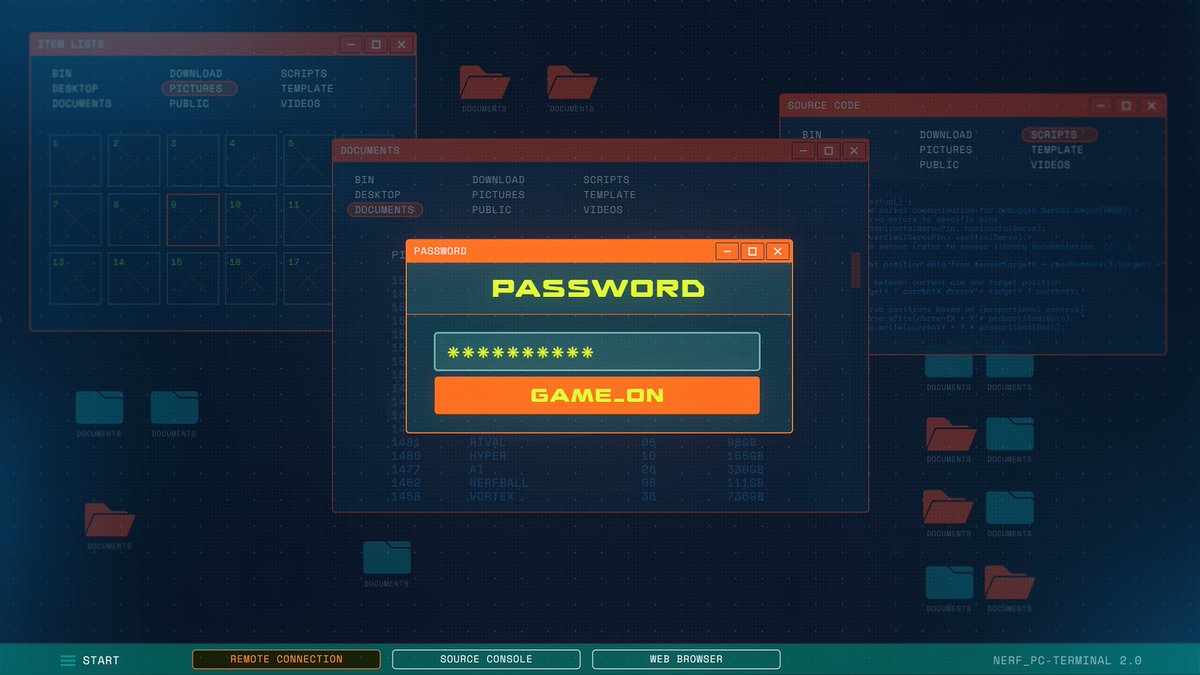Select BIN in the Source Code window
1200x675 pixels.
pos(812,135)
